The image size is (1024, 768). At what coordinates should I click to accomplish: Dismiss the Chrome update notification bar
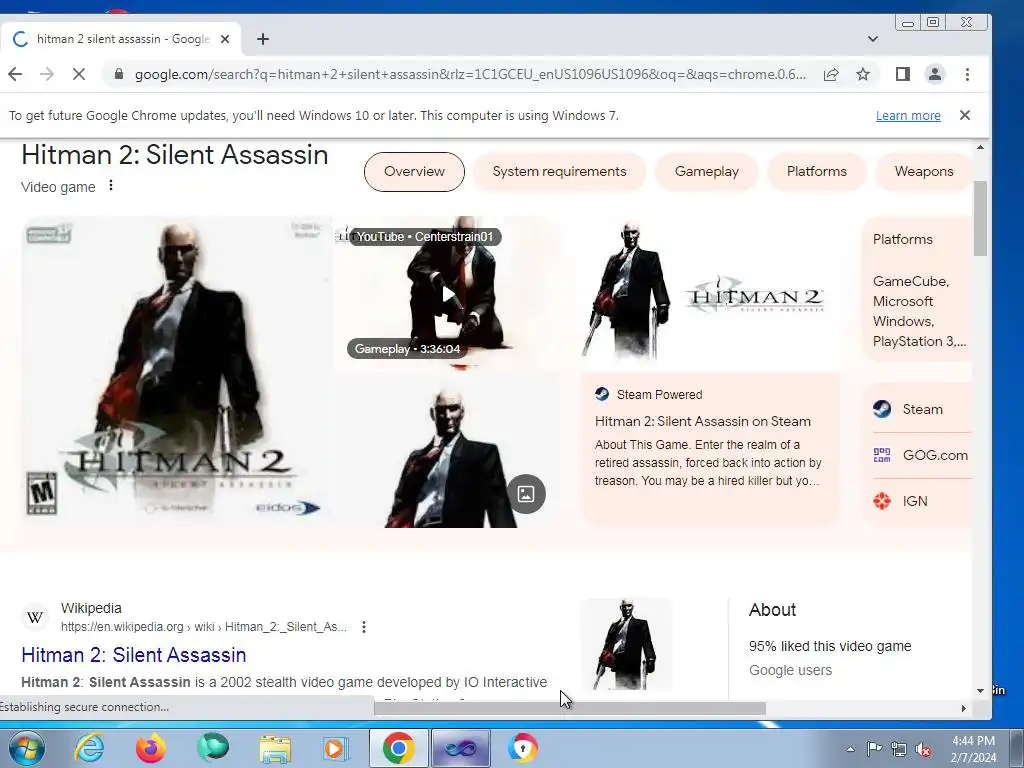[965, 115]
